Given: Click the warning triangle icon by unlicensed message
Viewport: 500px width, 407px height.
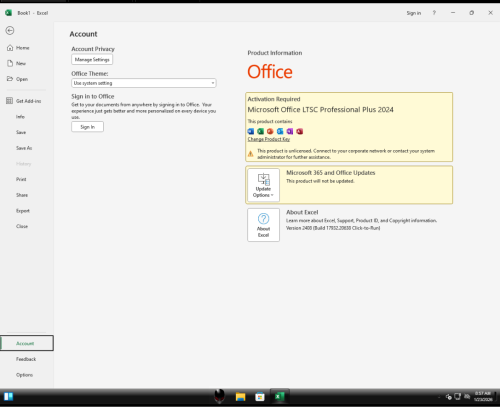Looking at the screenshot, I should point(251,154).
